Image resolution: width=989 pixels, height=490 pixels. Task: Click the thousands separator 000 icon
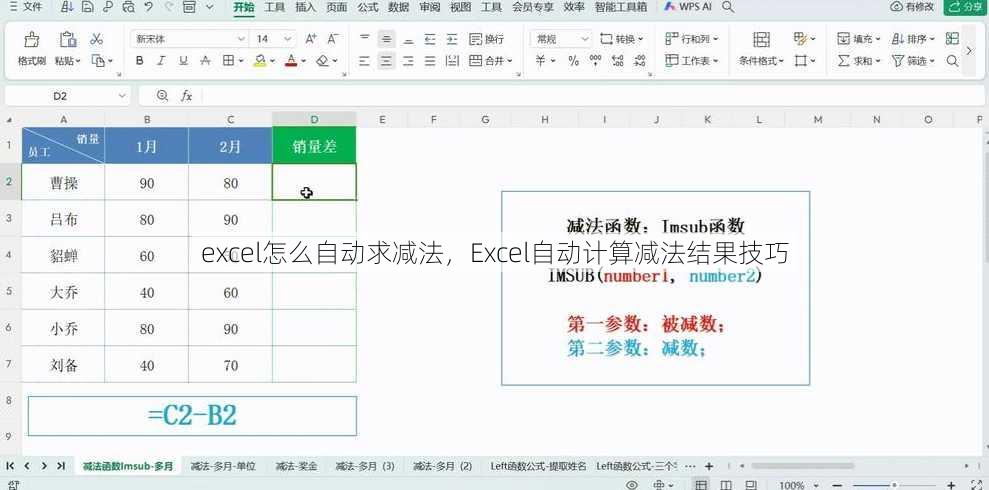coord(595,61)
